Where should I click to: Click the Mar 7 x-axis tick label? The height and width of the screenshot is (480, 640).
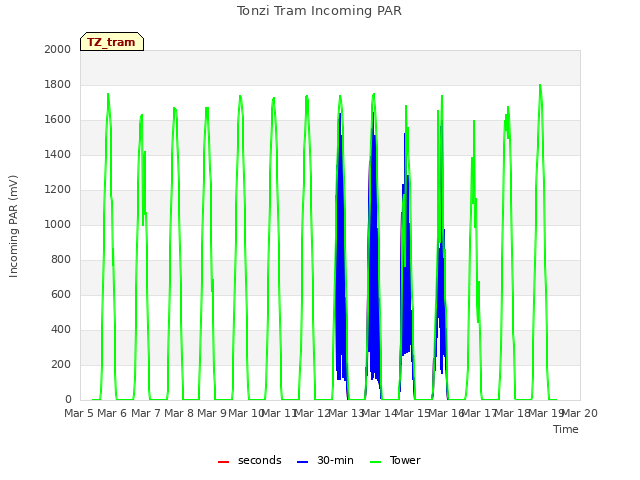(x=146, y=413)
